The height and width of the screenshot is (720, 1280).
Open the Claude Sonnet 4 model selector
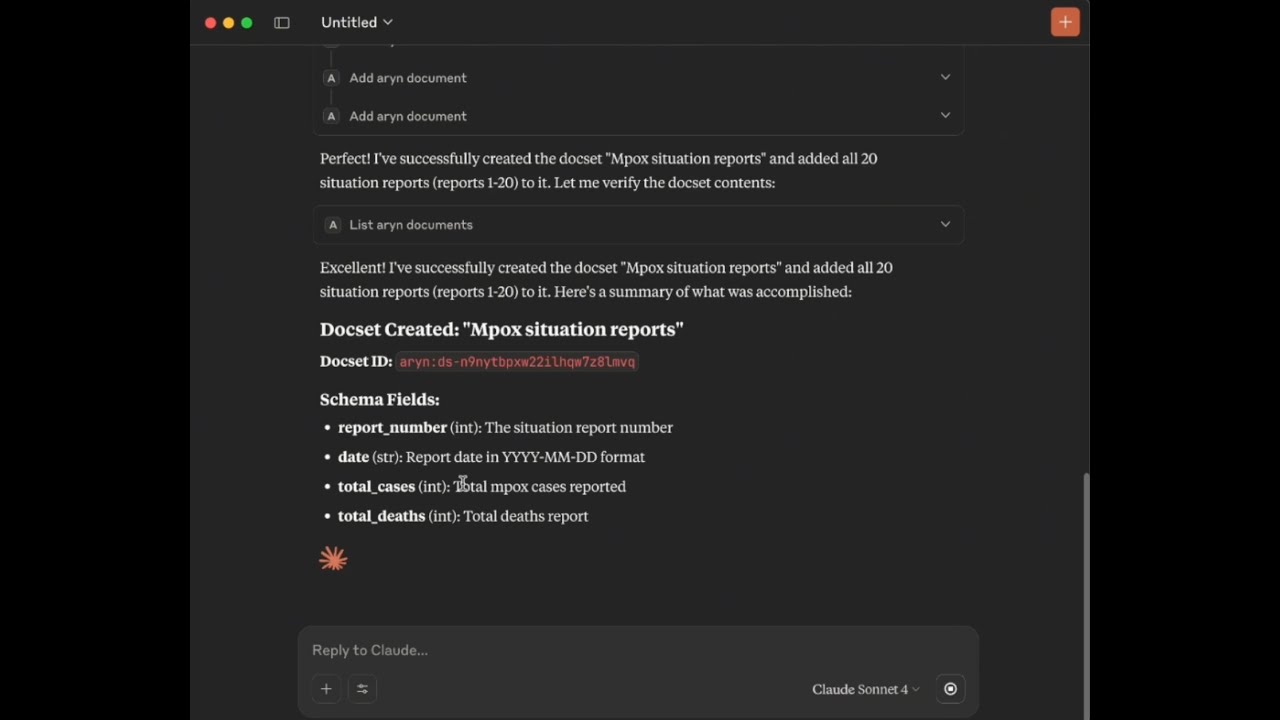click(x=865, y=689)
